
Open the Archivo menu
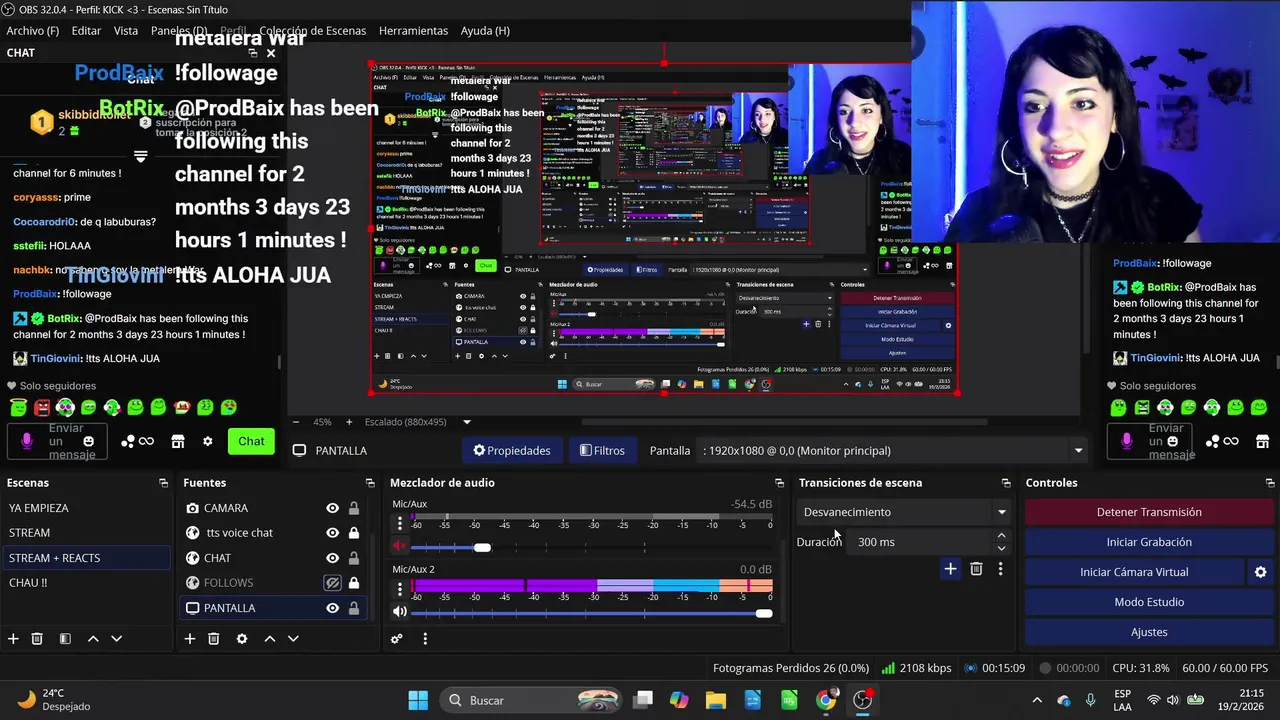click(32, 31)
